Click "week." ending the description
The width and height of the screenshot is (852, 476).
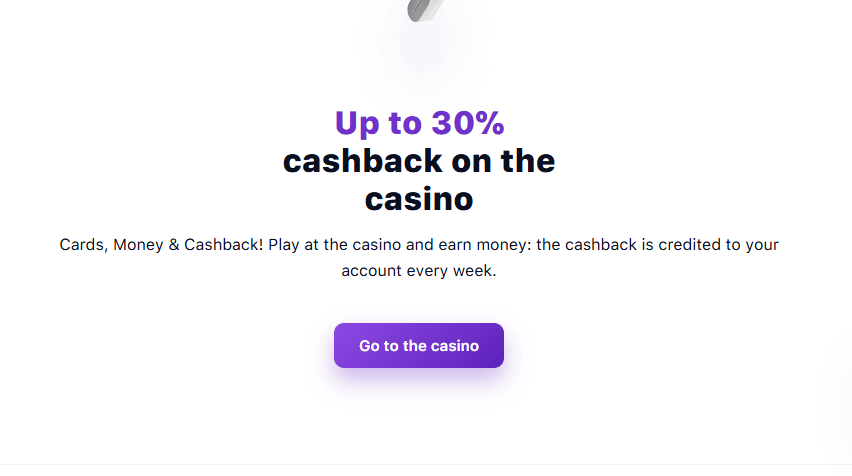click(x=475, y=271)
